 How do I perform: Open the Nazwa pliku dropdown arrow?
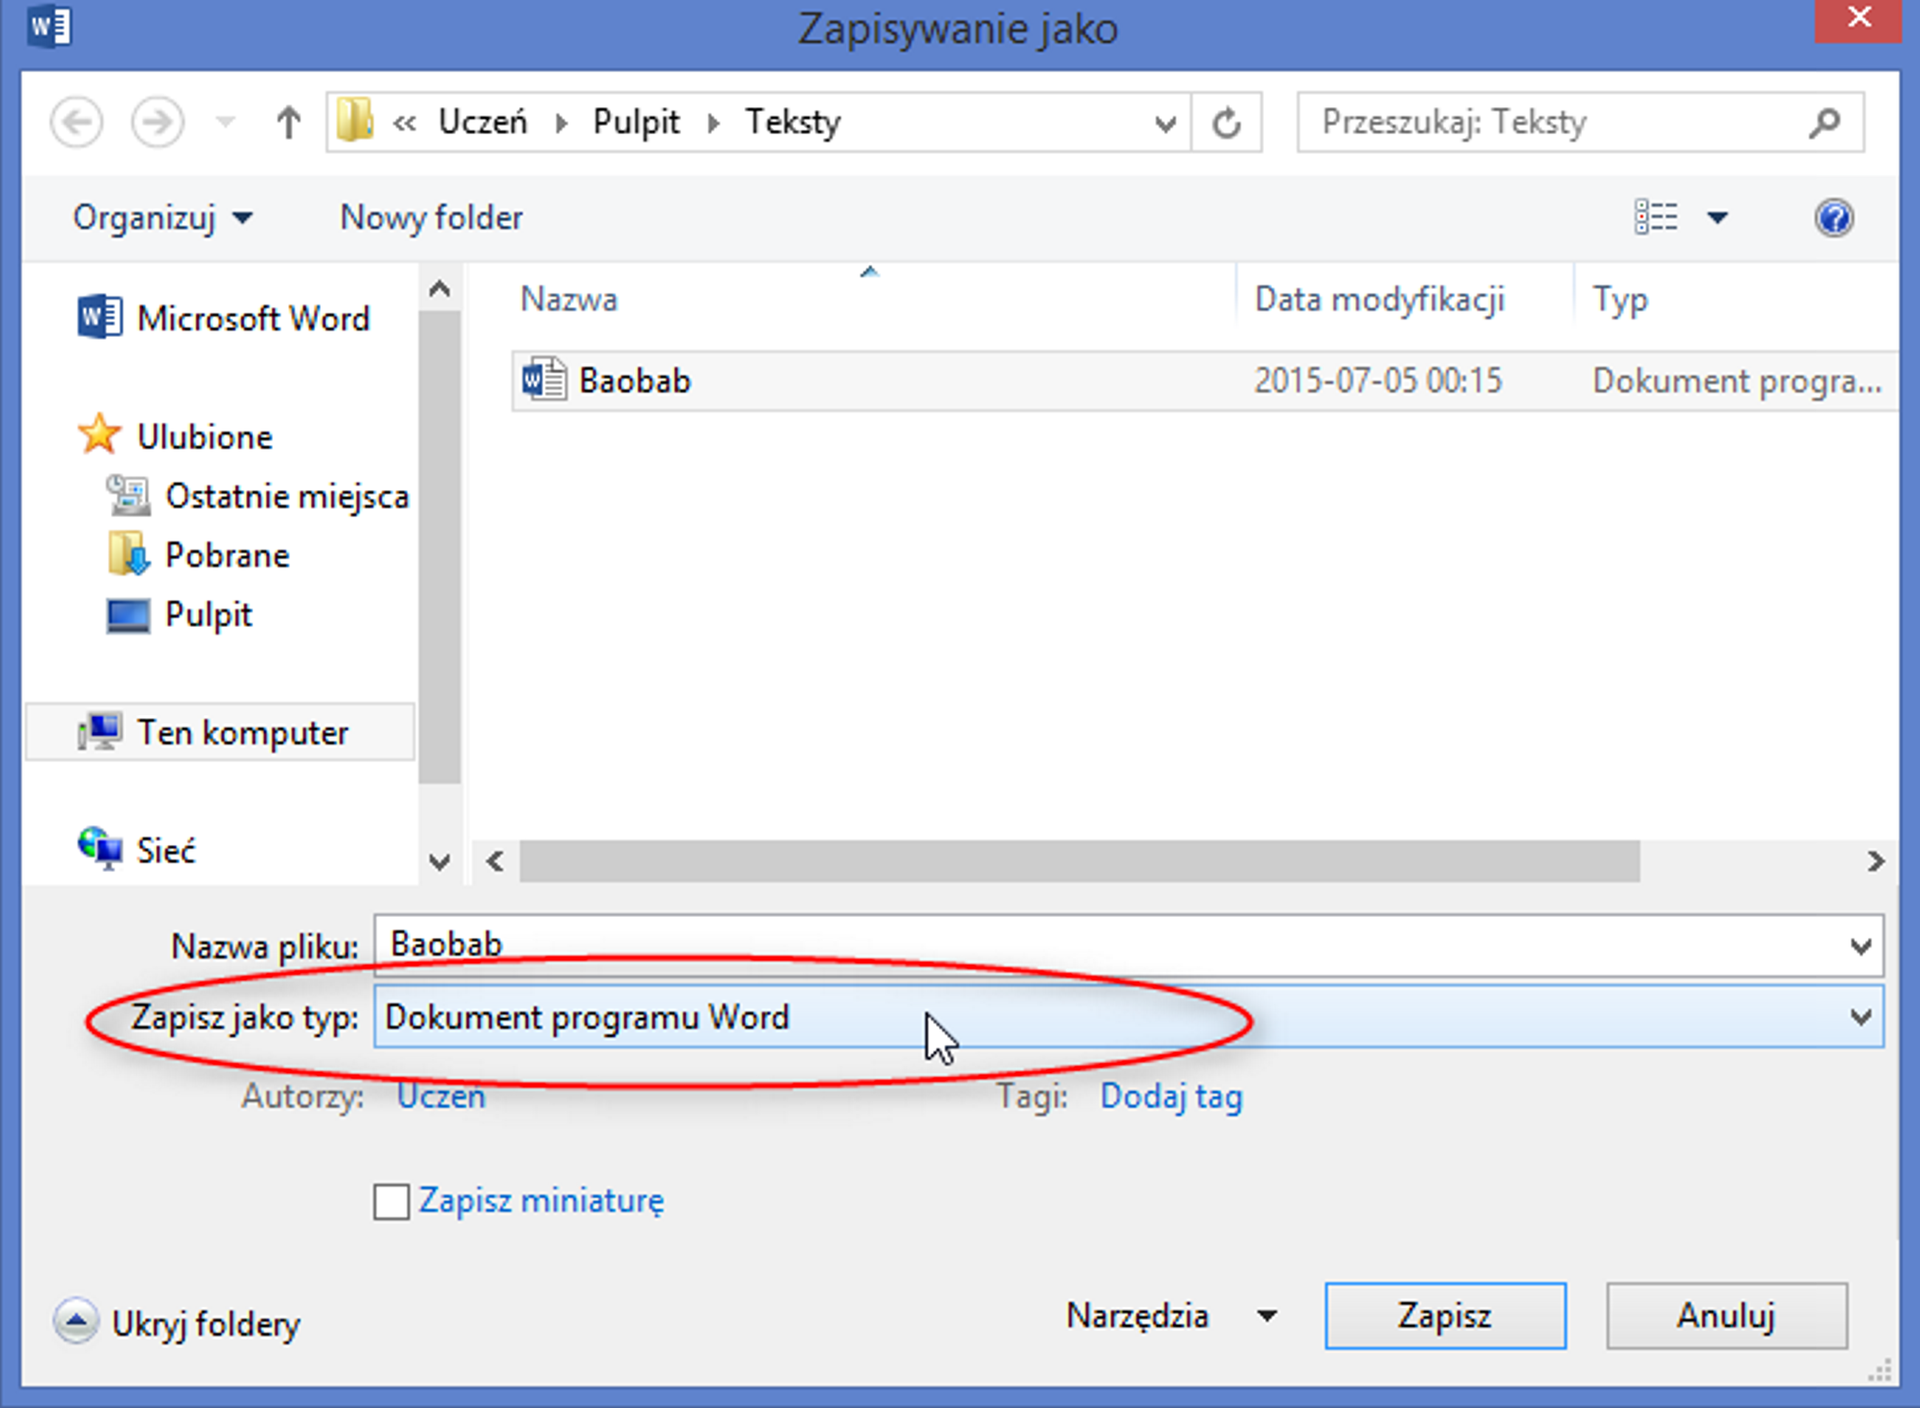[x=1860, y=945]
